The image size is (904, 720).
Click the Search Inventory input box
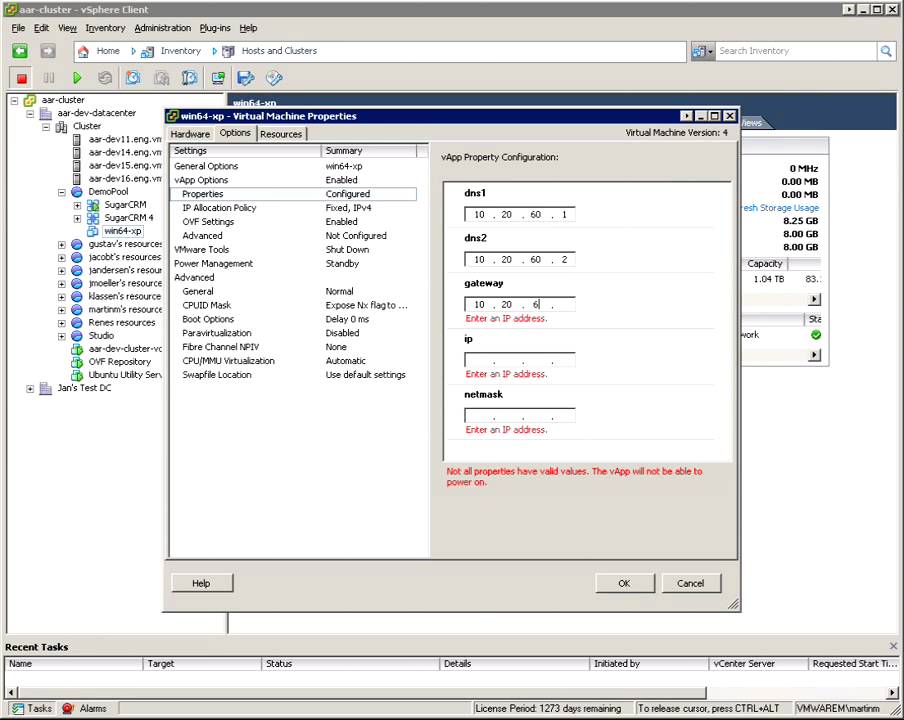click(x=796, y=51)
